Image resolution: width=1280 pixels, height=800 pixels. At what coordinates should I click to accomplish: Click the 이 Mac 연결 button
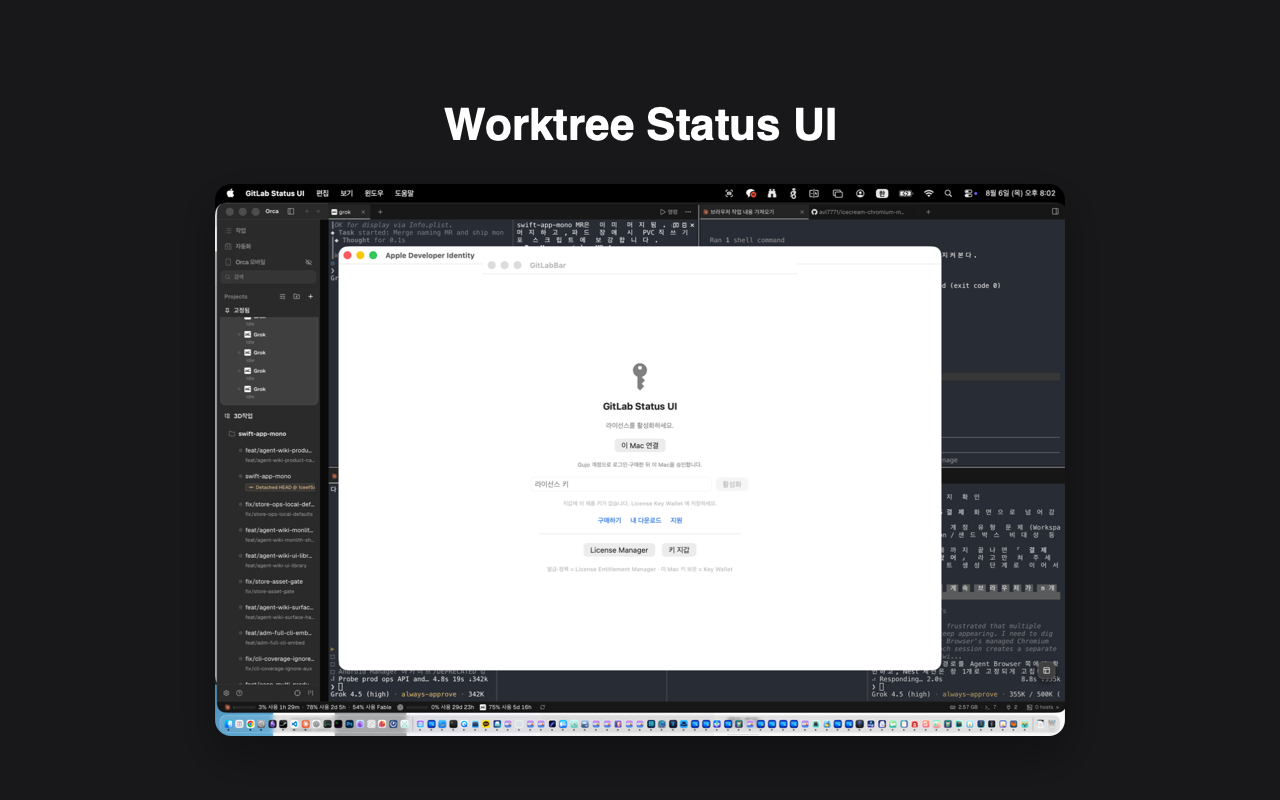coord(640,445)
